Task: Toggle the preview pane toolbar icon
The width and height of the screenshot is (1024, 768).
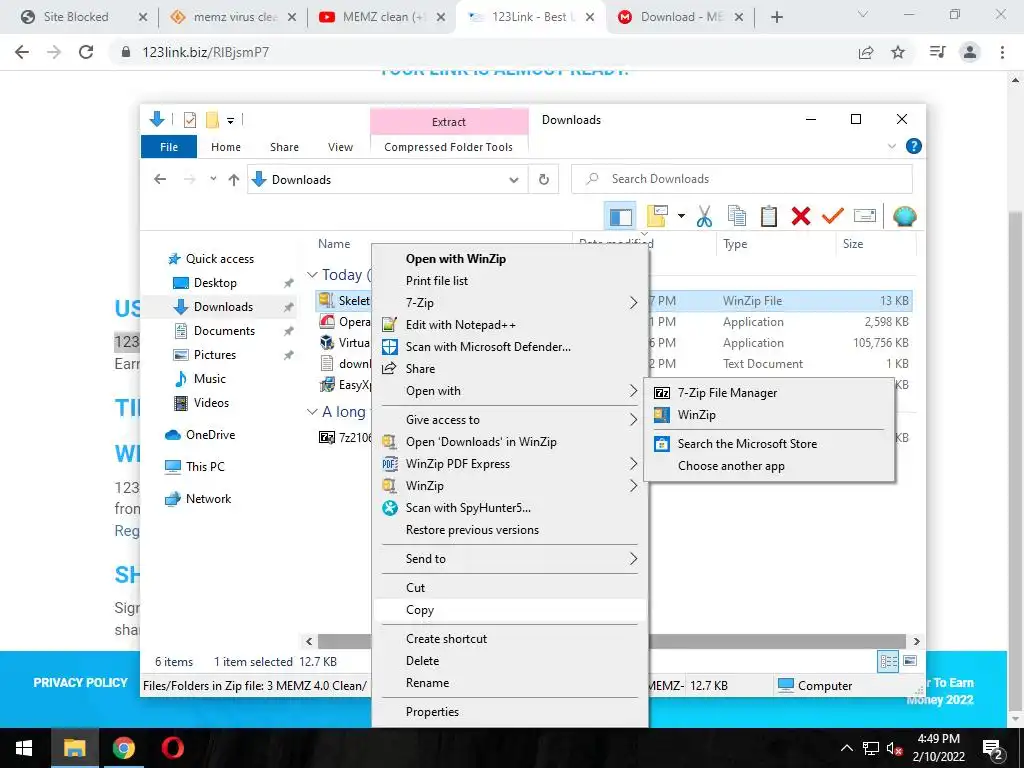Action: coord(620,216)
